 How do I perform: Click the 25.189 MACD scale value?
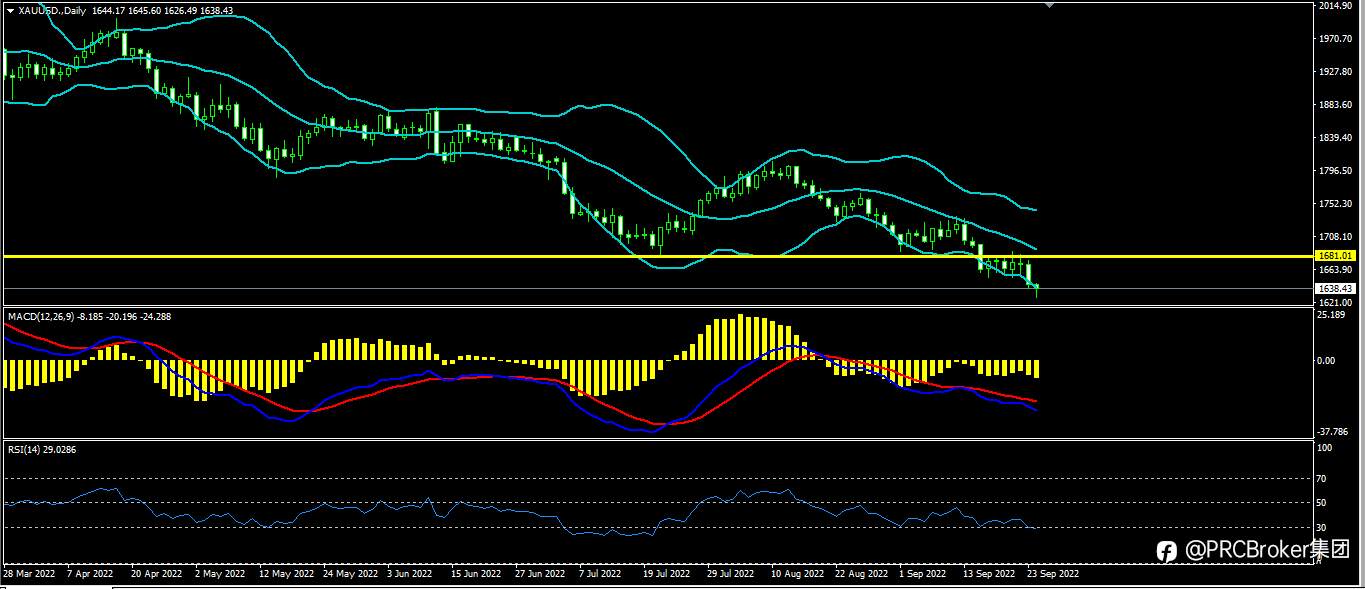1333,315
